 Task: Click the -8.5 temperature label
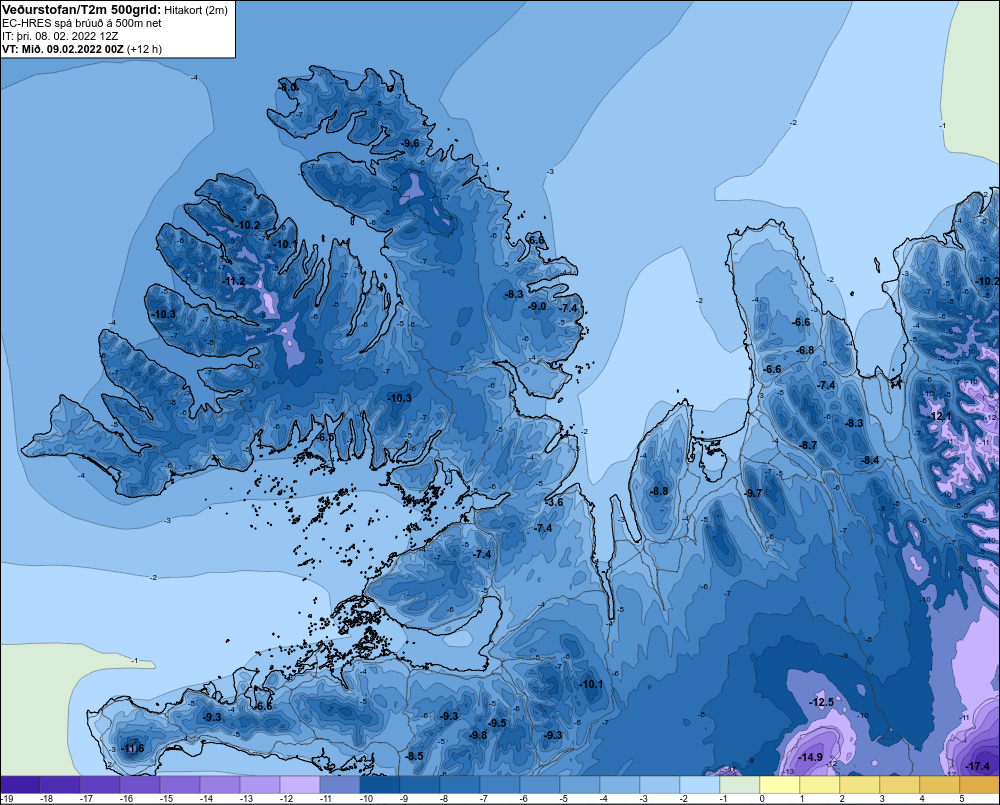tap(415, 756)
